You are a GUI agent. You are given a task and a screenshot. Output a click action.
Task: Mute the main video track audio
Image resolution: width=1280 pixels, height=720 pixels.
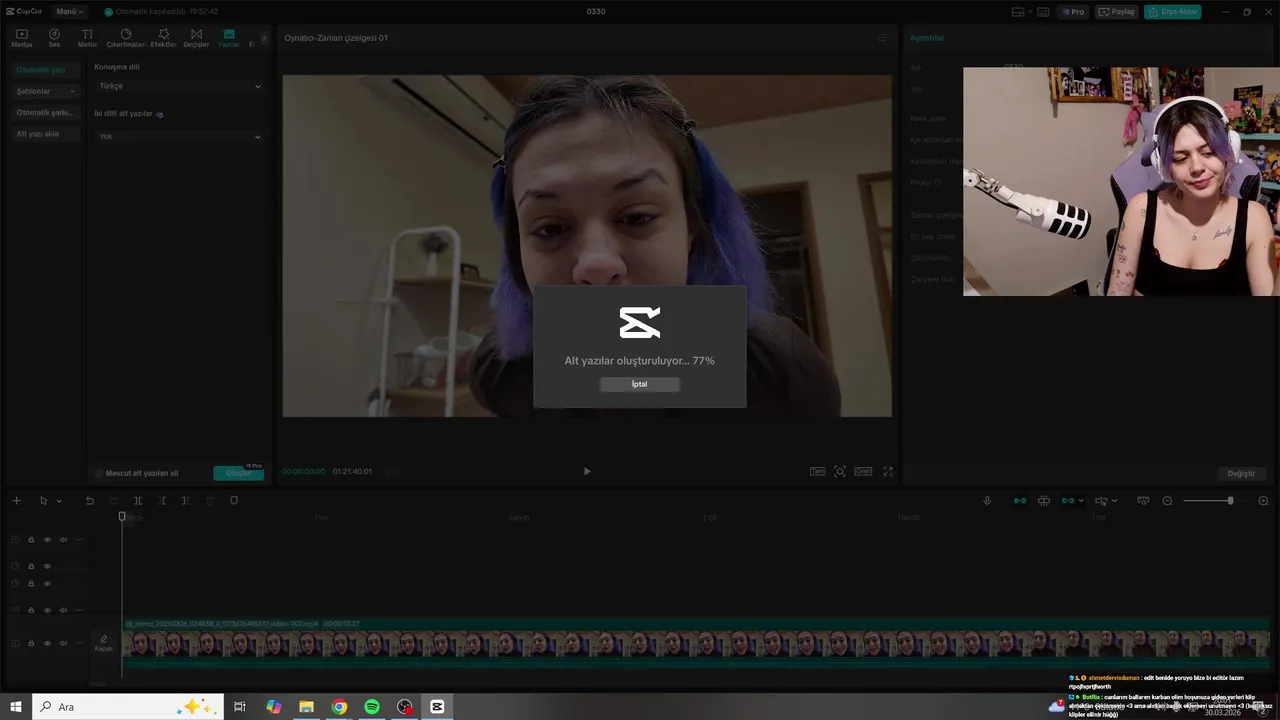click(63, 643)
